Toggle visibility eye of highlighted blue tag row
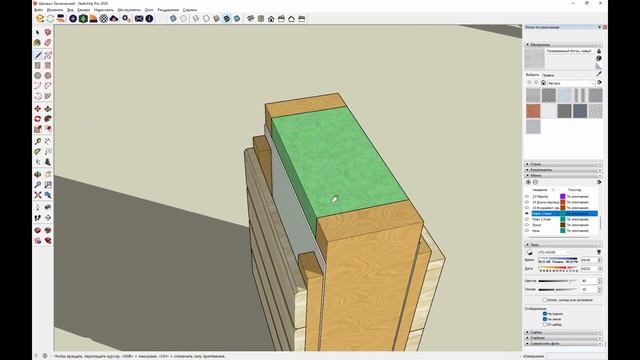Screen dimensions: 640x360 click(527, 213)
